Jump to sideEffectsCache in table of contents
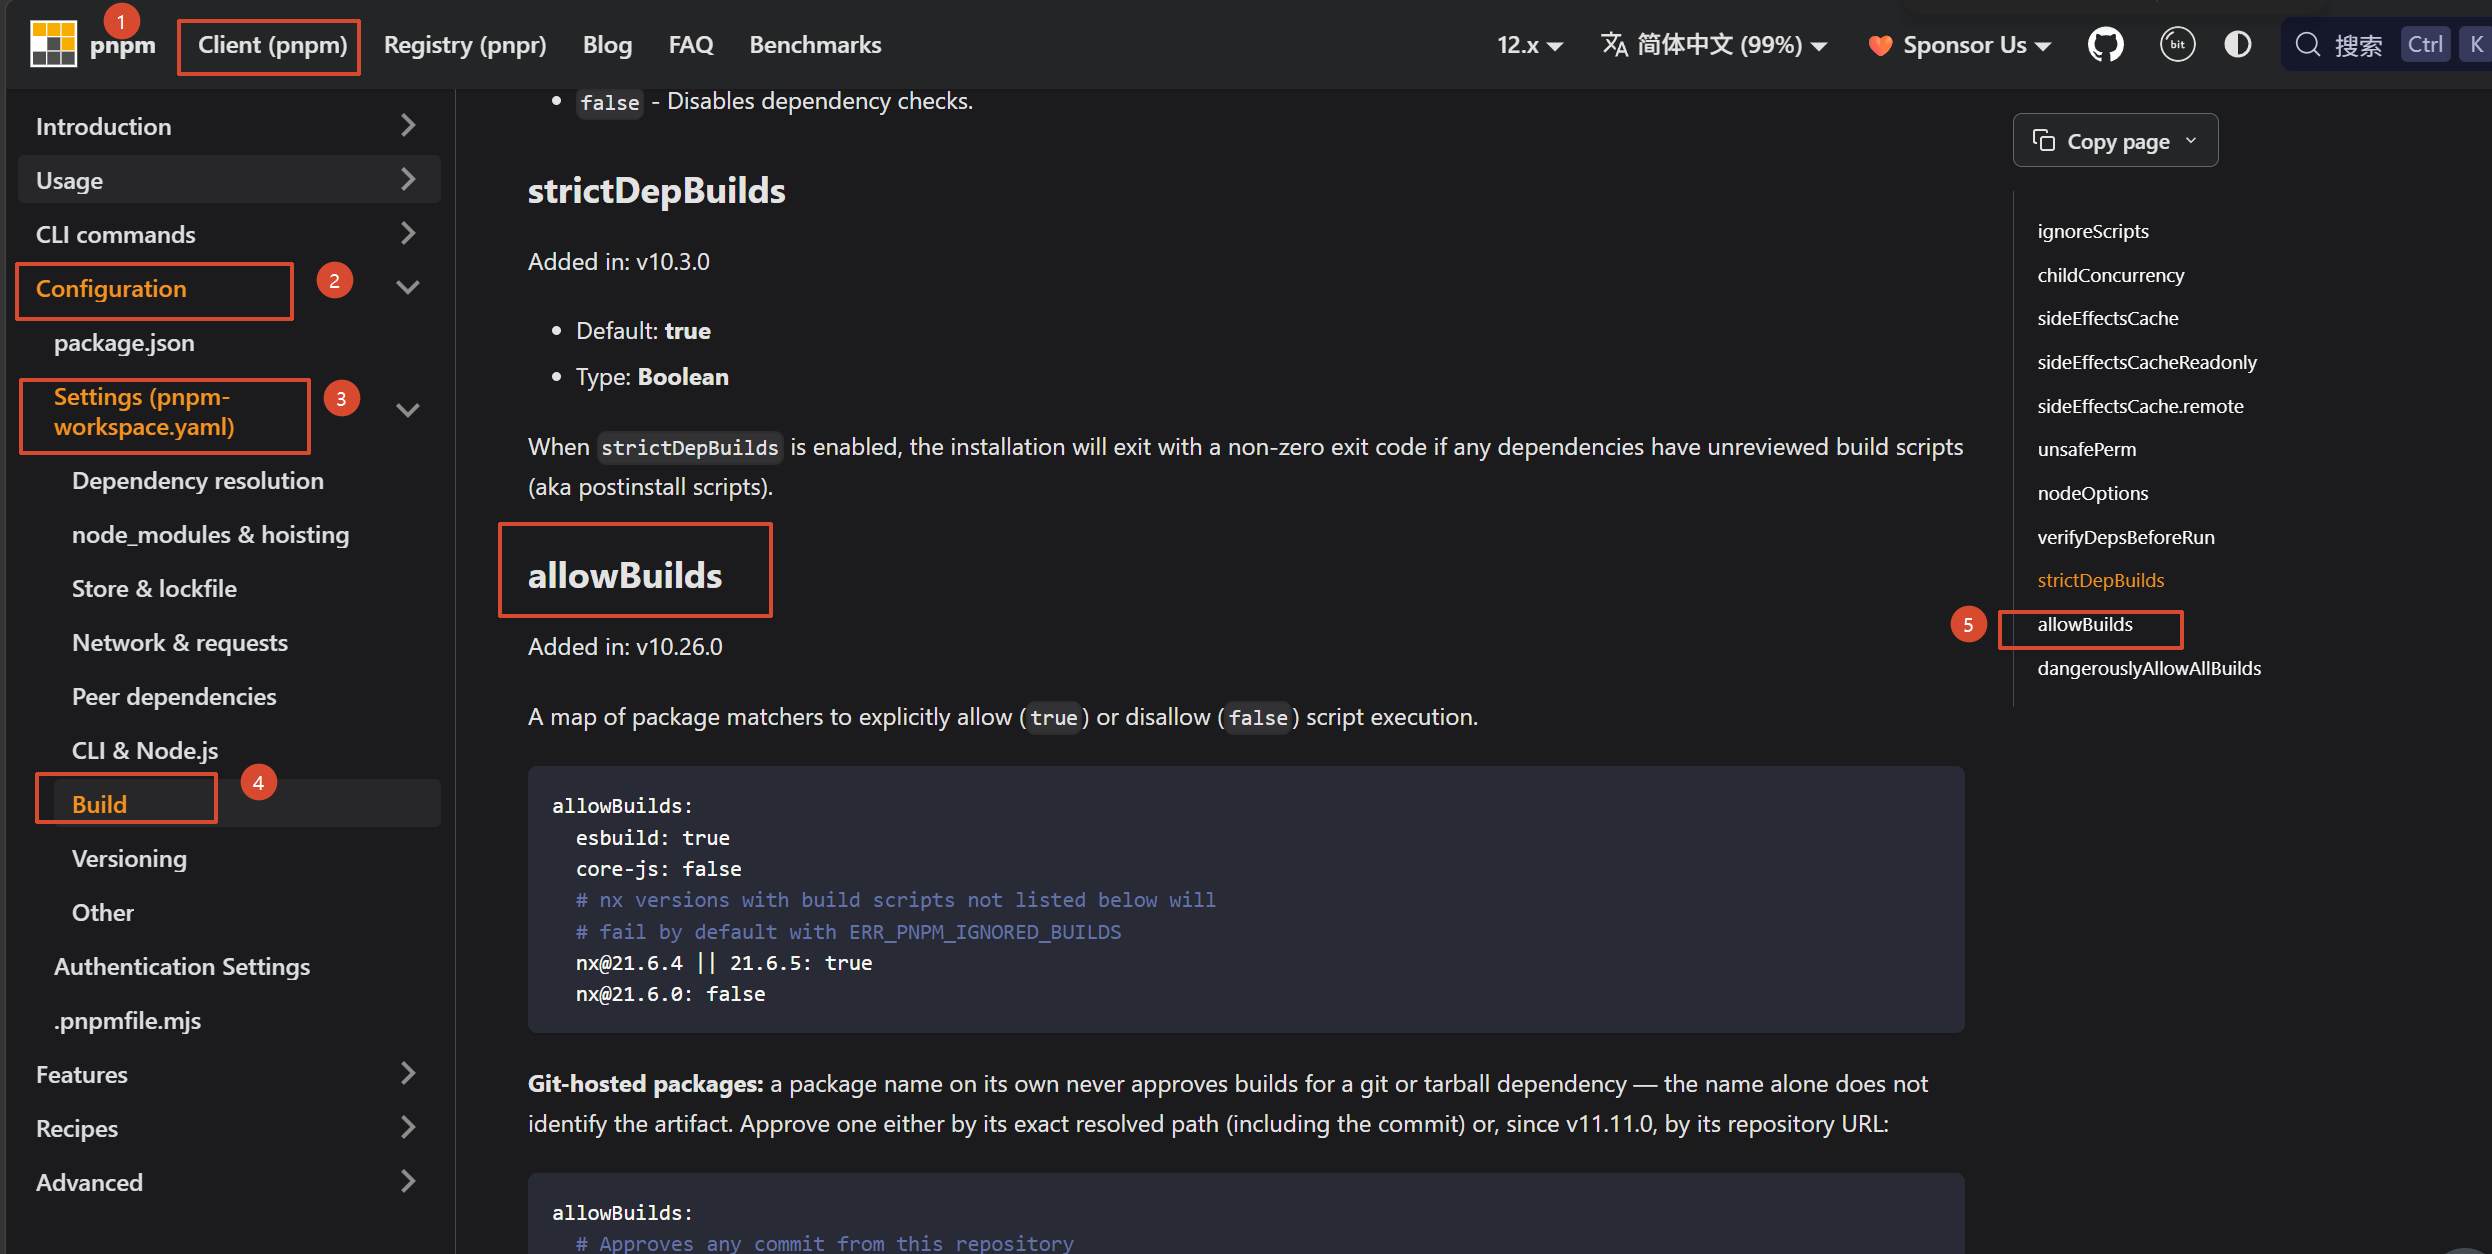 2108,318
